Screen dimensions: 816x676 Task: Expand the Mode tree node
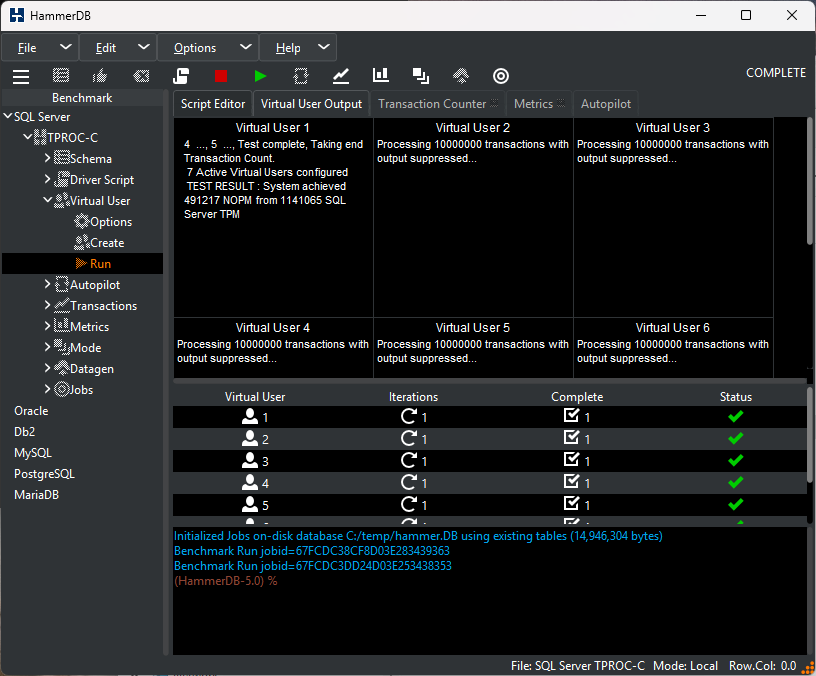coord(48,348)
